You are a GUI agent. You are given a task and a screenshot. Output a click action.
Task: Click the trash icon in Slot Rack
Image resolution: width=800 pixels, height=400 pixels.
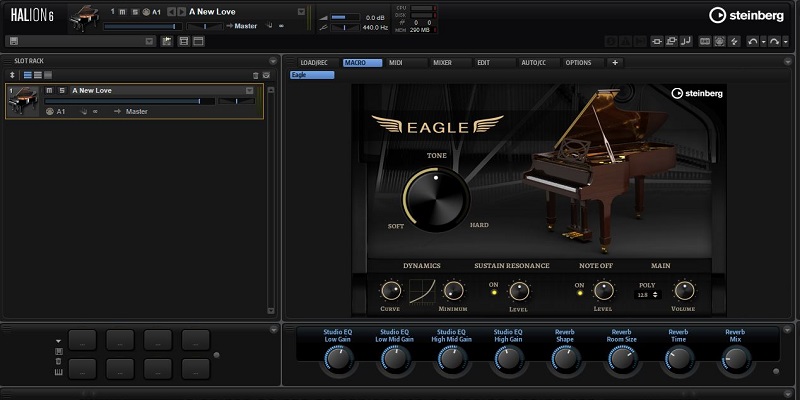click(x=256, y=75)
